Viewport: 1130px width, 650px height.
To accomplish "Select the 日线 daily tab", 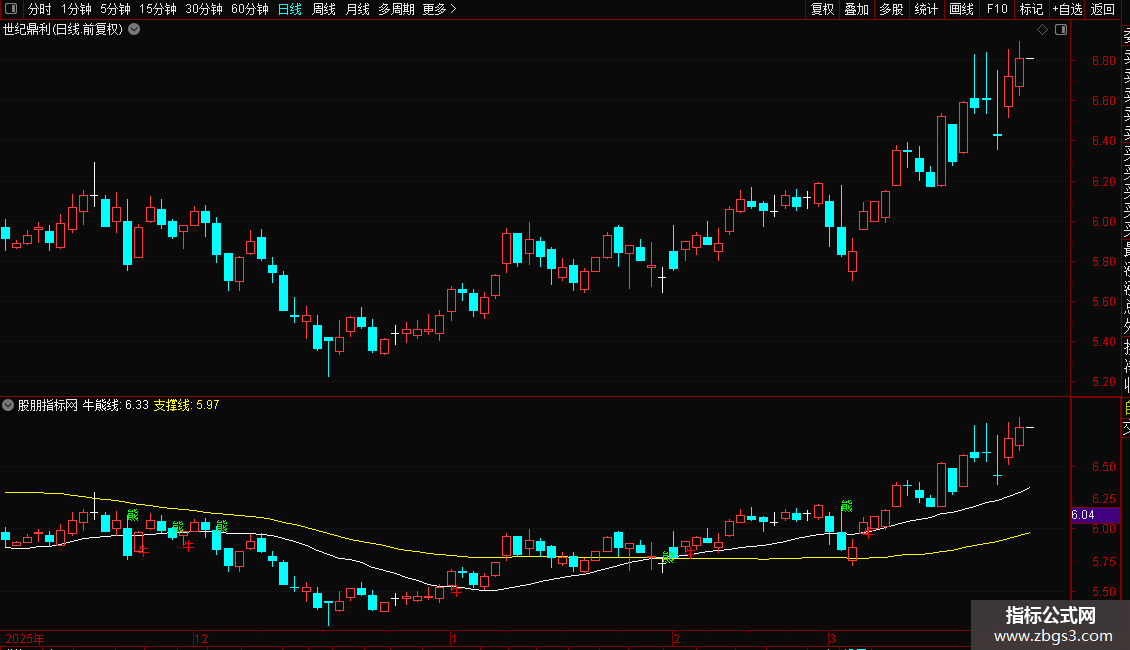I will (x=290, y=9).
